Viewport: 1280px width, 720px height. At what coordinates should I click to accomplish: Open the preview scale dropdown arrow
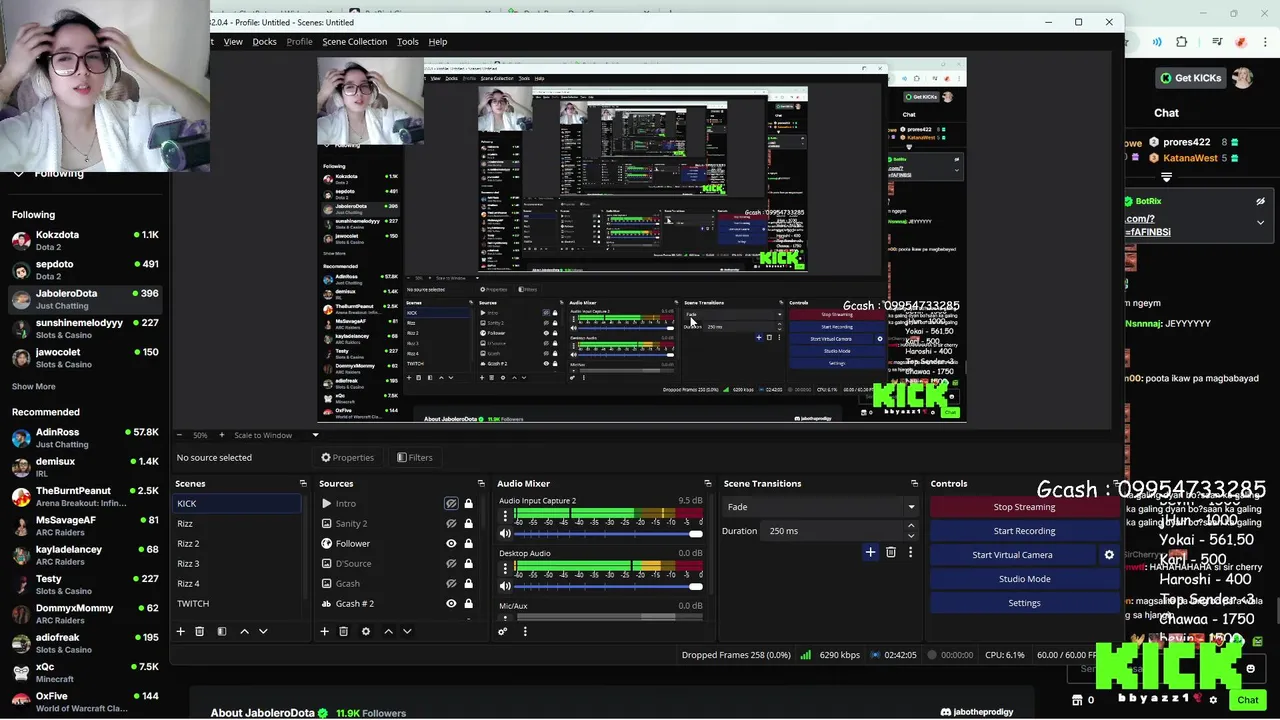[315, 435]
